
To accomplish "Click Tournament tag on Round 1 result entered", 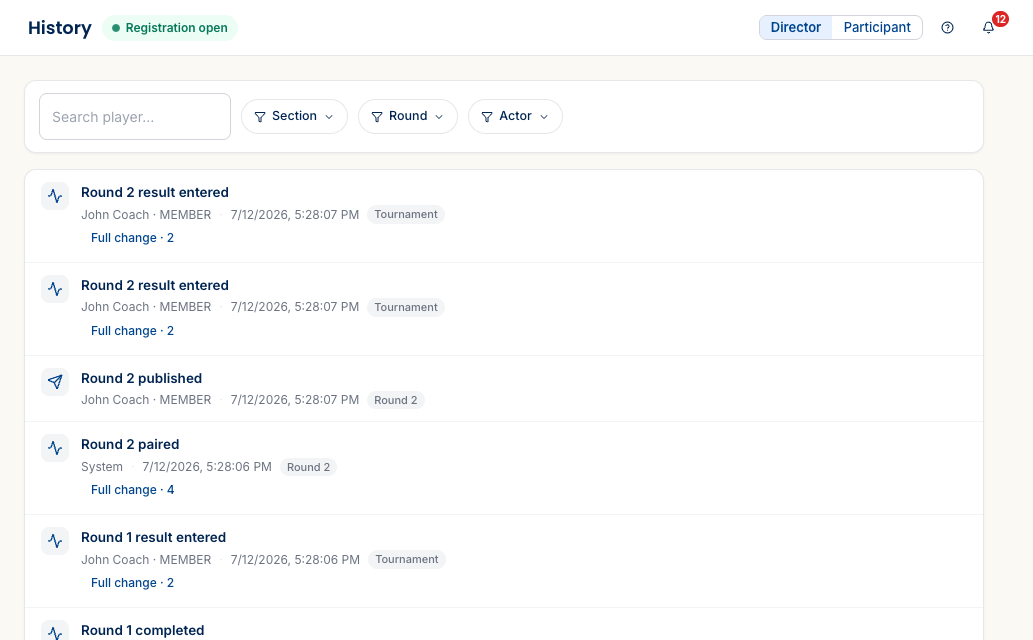I will coord(406,560).
